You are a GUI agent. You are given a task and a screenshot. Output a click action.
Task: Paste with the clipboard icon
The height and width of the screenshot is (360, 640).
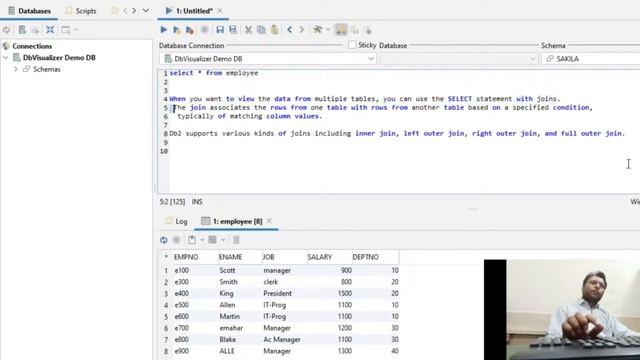[x=275, y=30]
